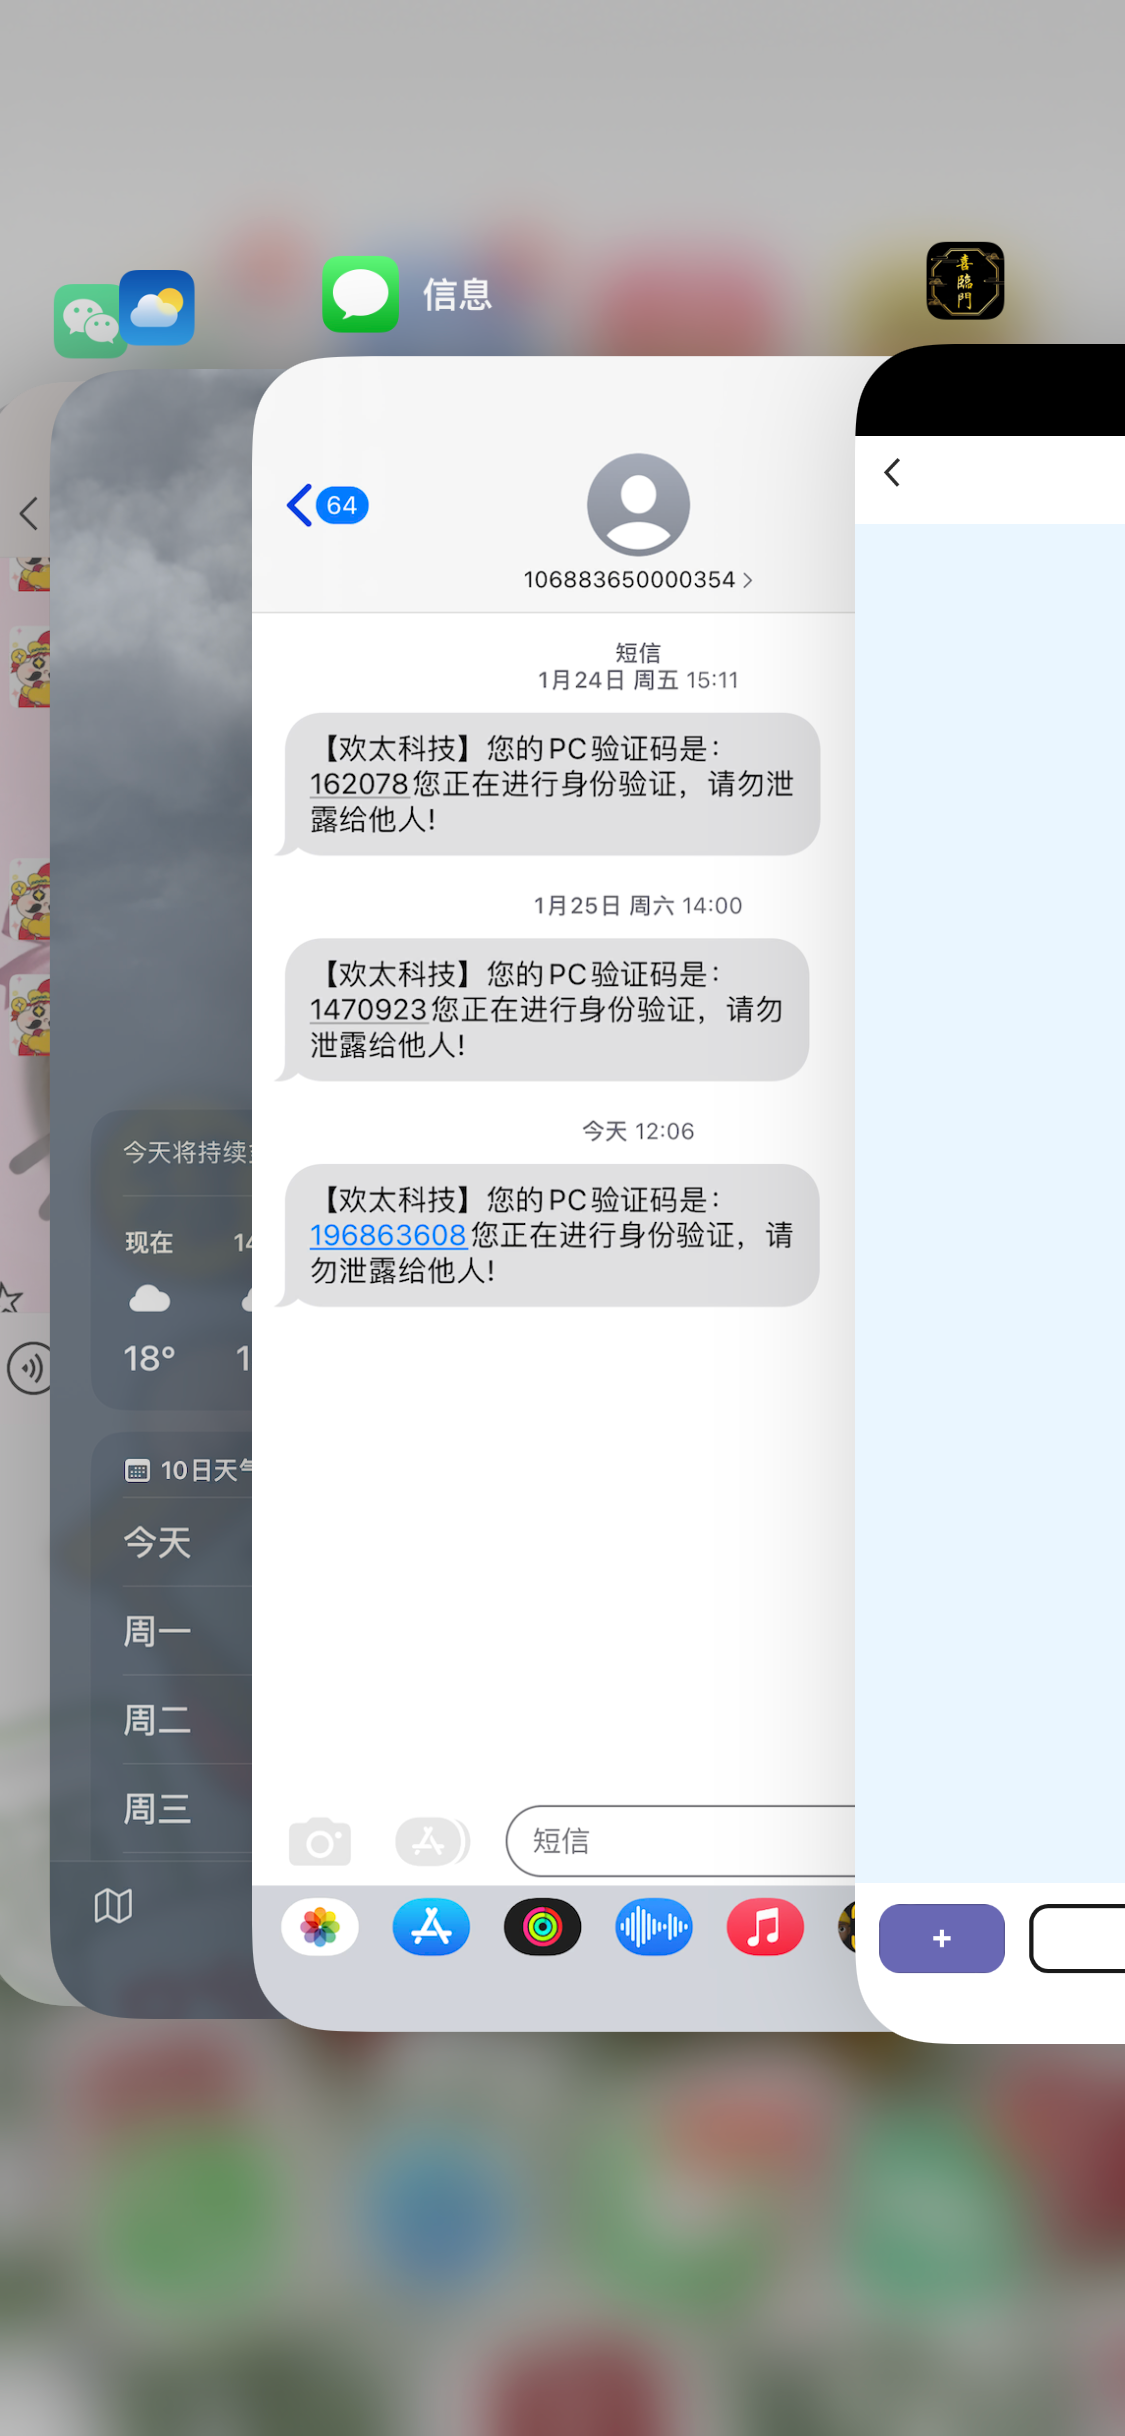Tap the Weather app icon
Image resolution: width=1125 pixels, height=2436 pixels.
click(x=157, y=308)
